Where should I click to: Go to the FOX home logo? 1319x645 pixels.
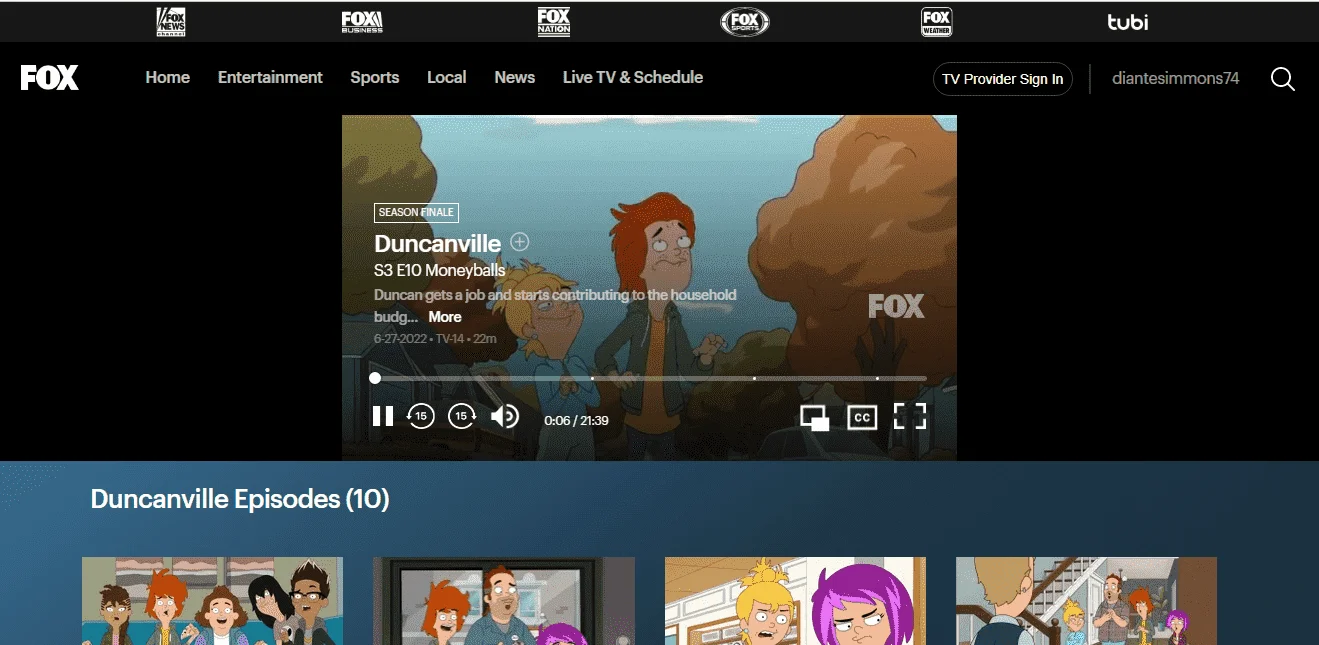pyautogui.click(x=50, y=78)
